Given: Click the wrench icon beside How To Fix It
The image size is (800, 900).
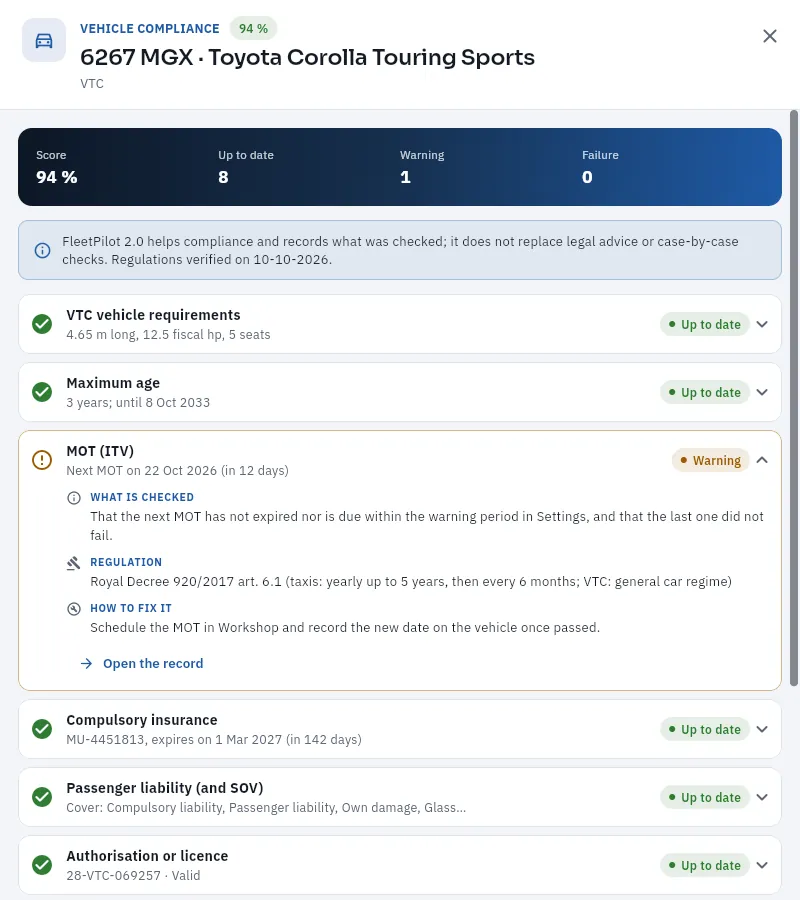Looking at the screenshot, I should 74,608.
